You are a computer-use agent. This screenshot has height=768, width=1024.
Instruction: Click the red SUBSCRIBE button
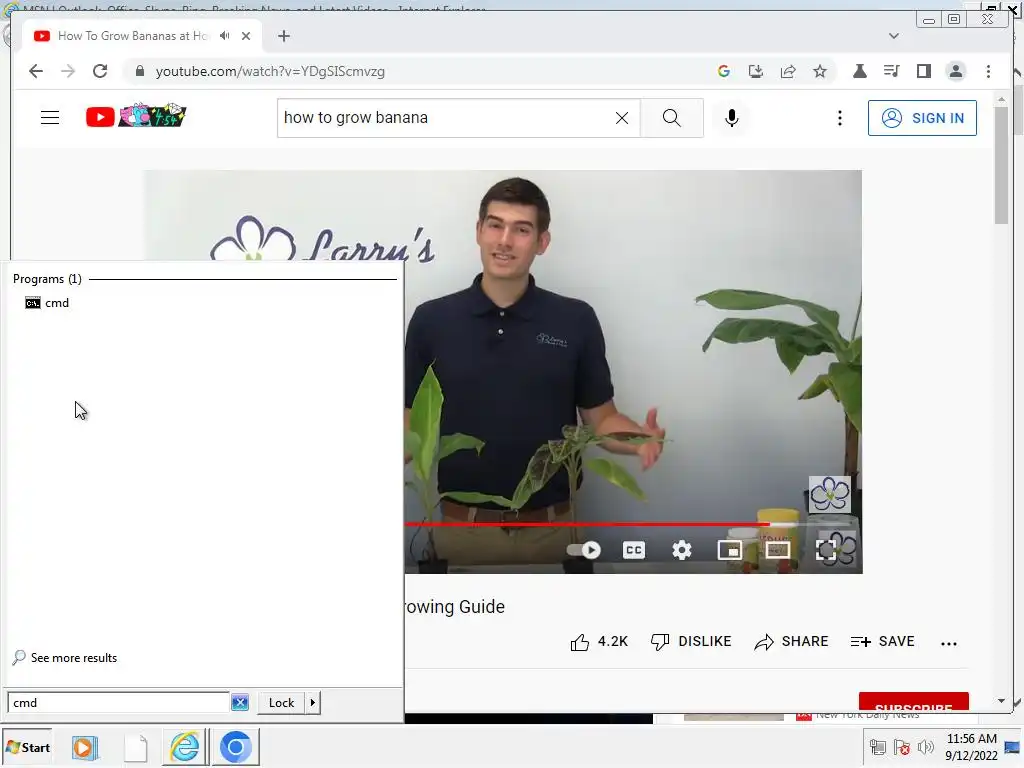coord(914,701)
